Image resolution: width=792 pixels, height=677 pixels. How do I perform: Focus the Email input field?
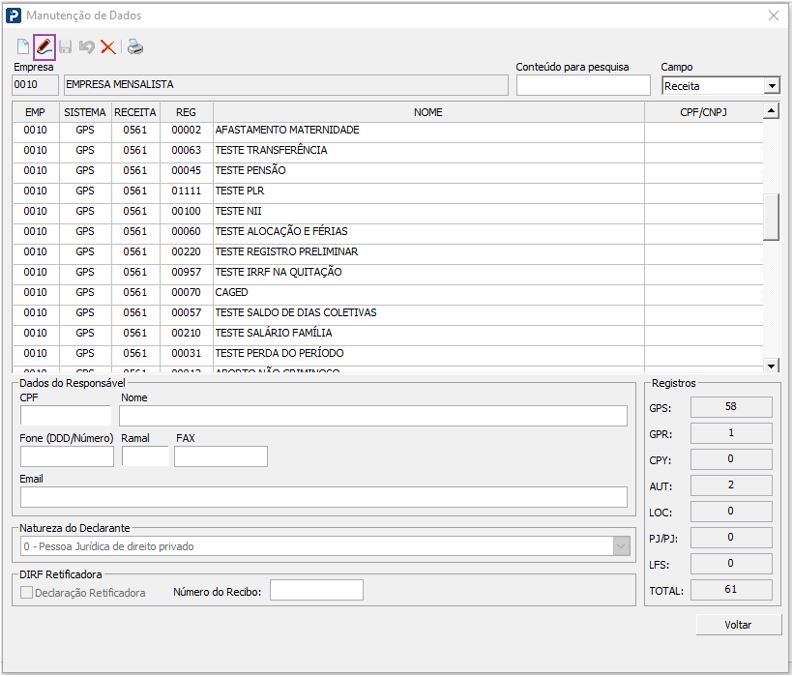click(323, 497)
